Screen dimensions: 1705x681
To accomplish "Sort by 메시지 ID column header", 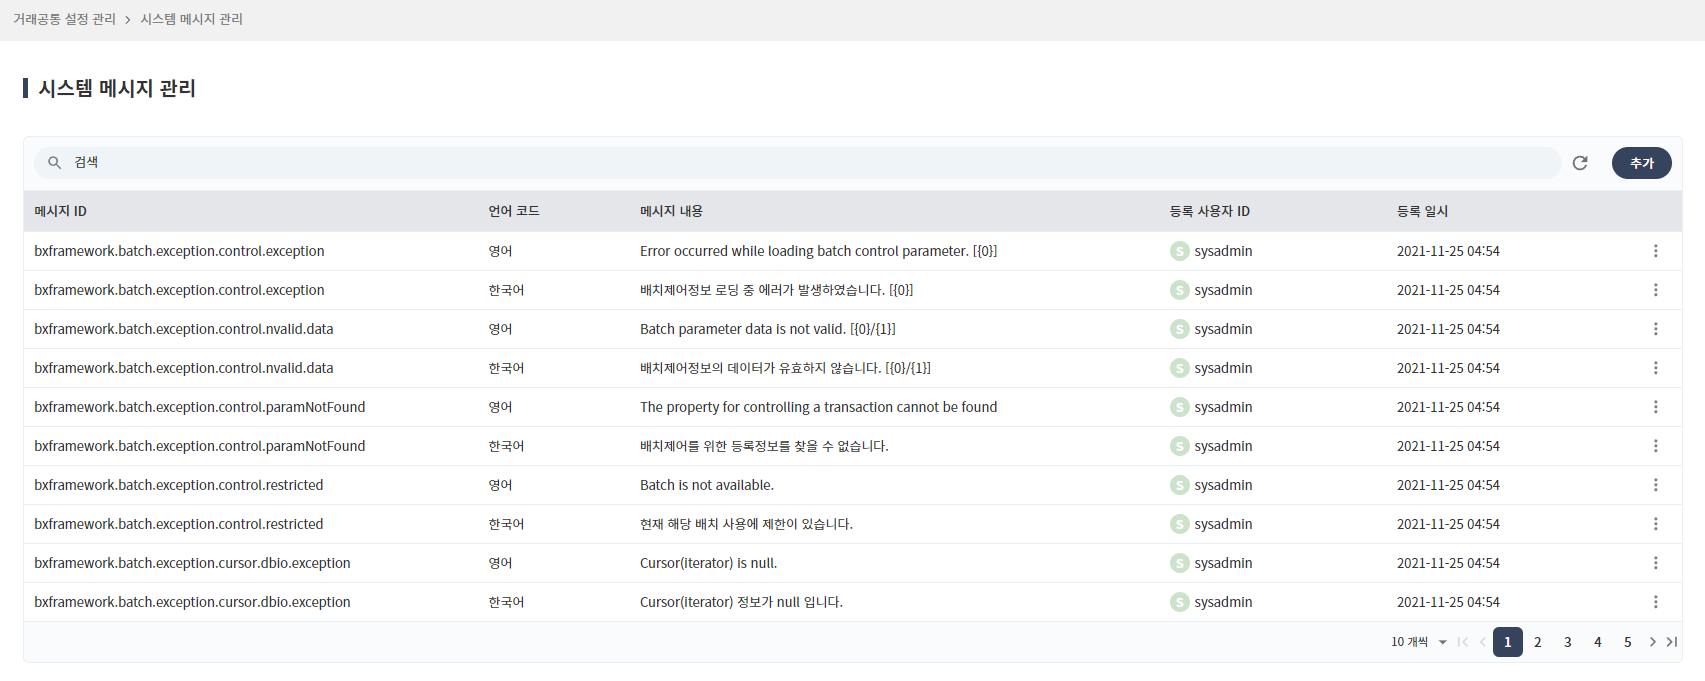I will click(x=60, y=211).
